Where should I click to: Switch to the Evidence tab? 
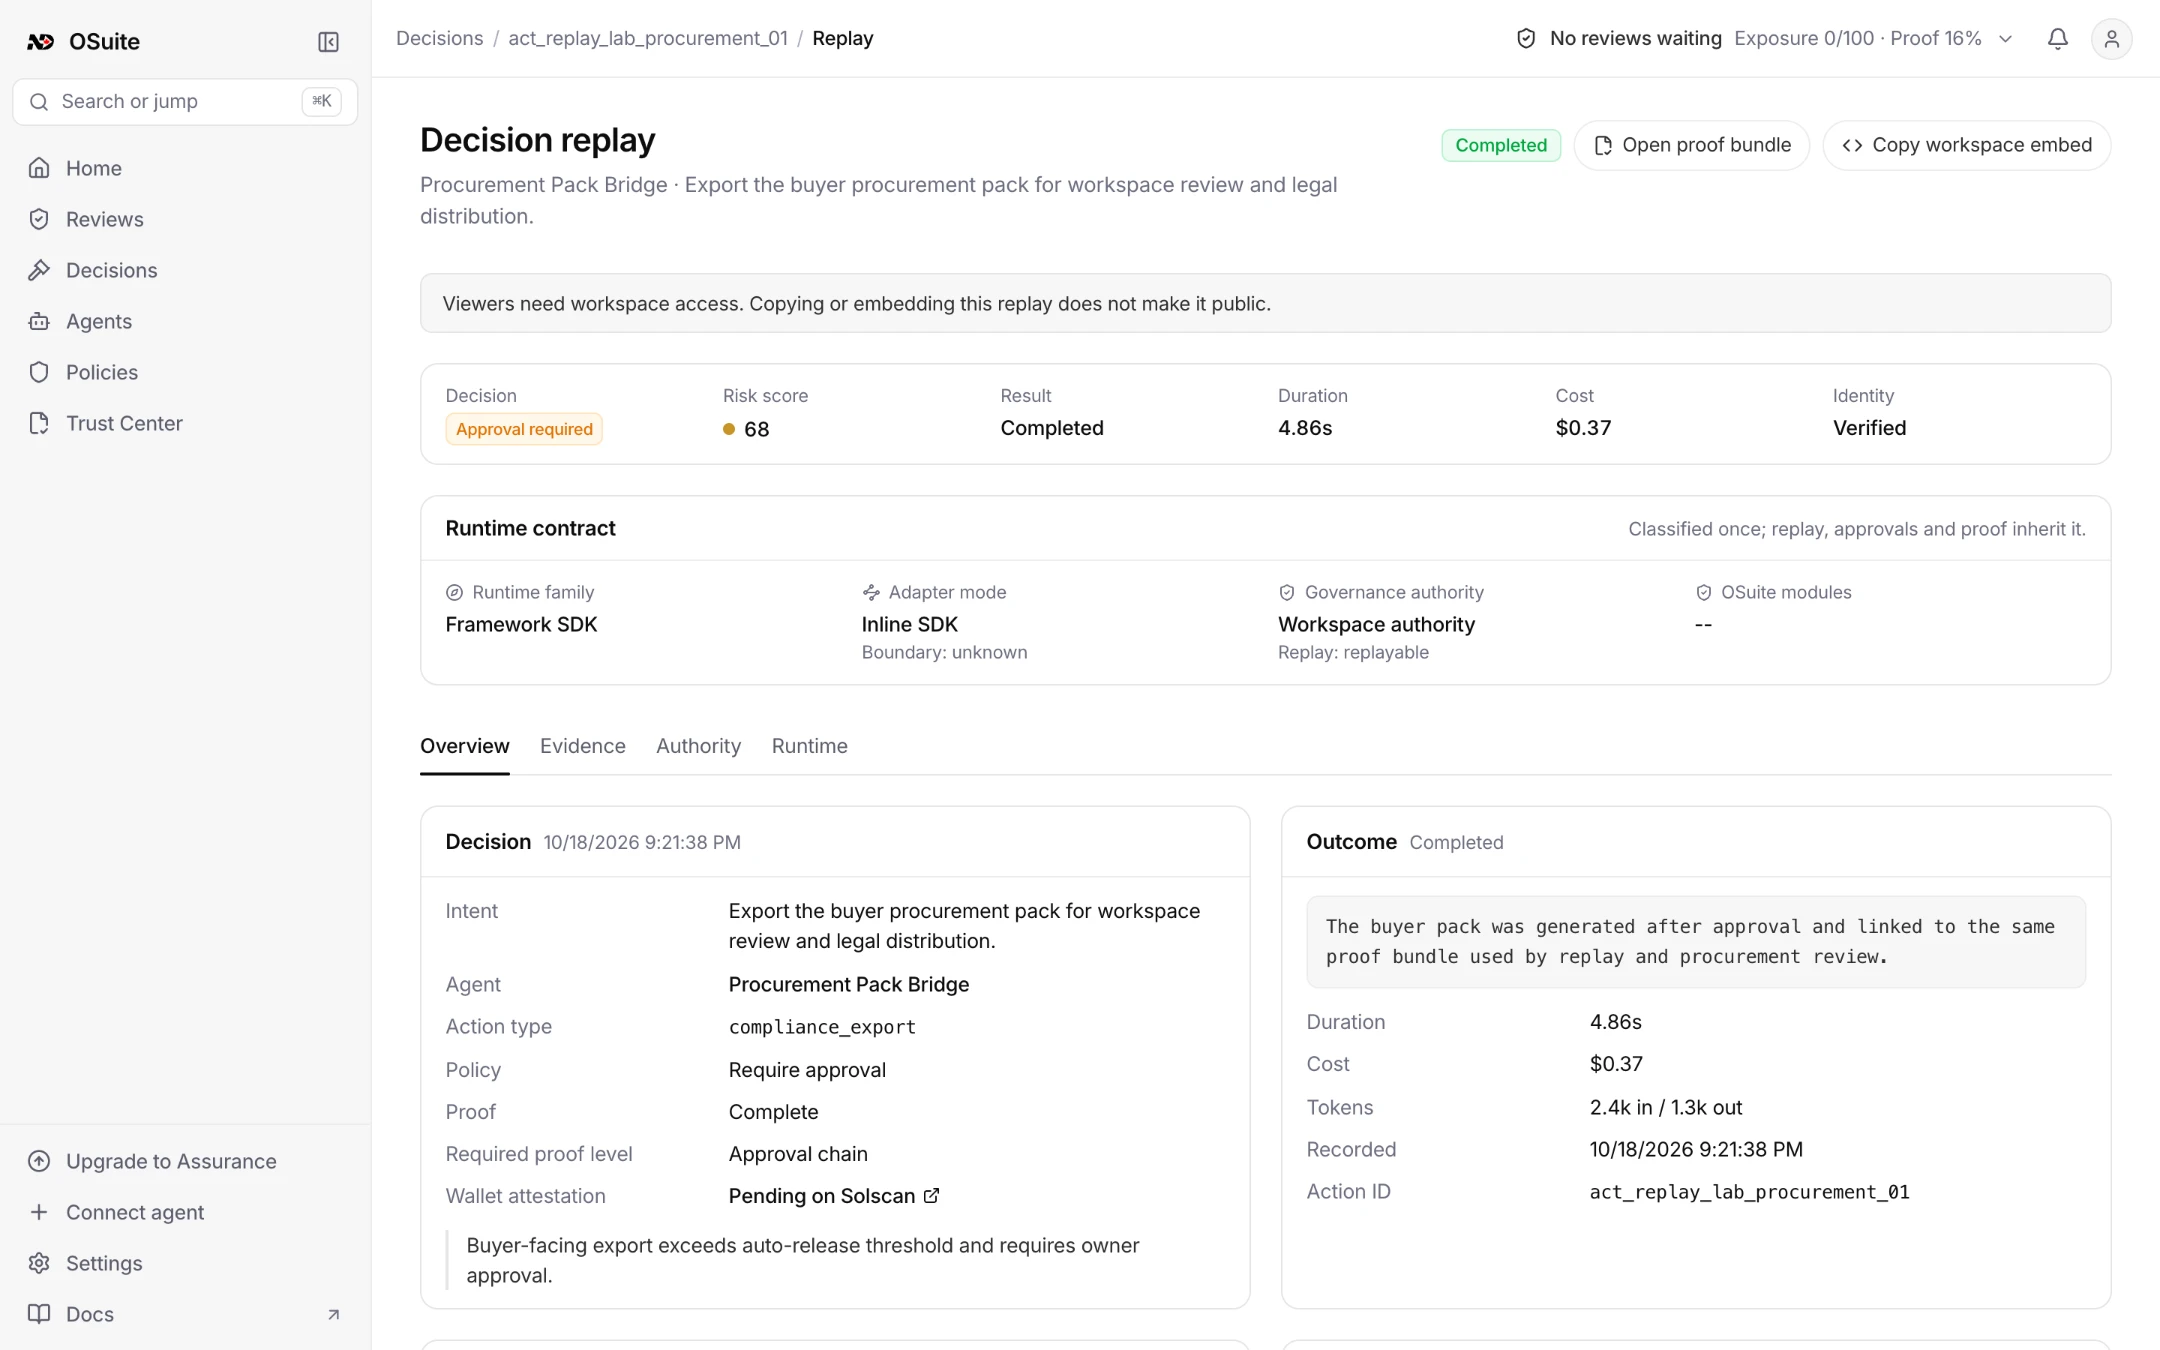pos(583,746)
